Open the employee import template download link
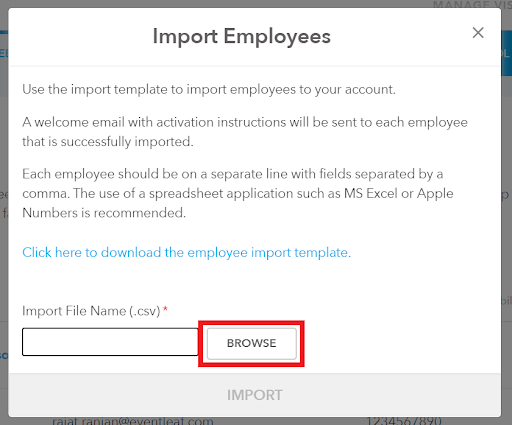This screenshot has height=425, width=512. (x=186, y=252)
